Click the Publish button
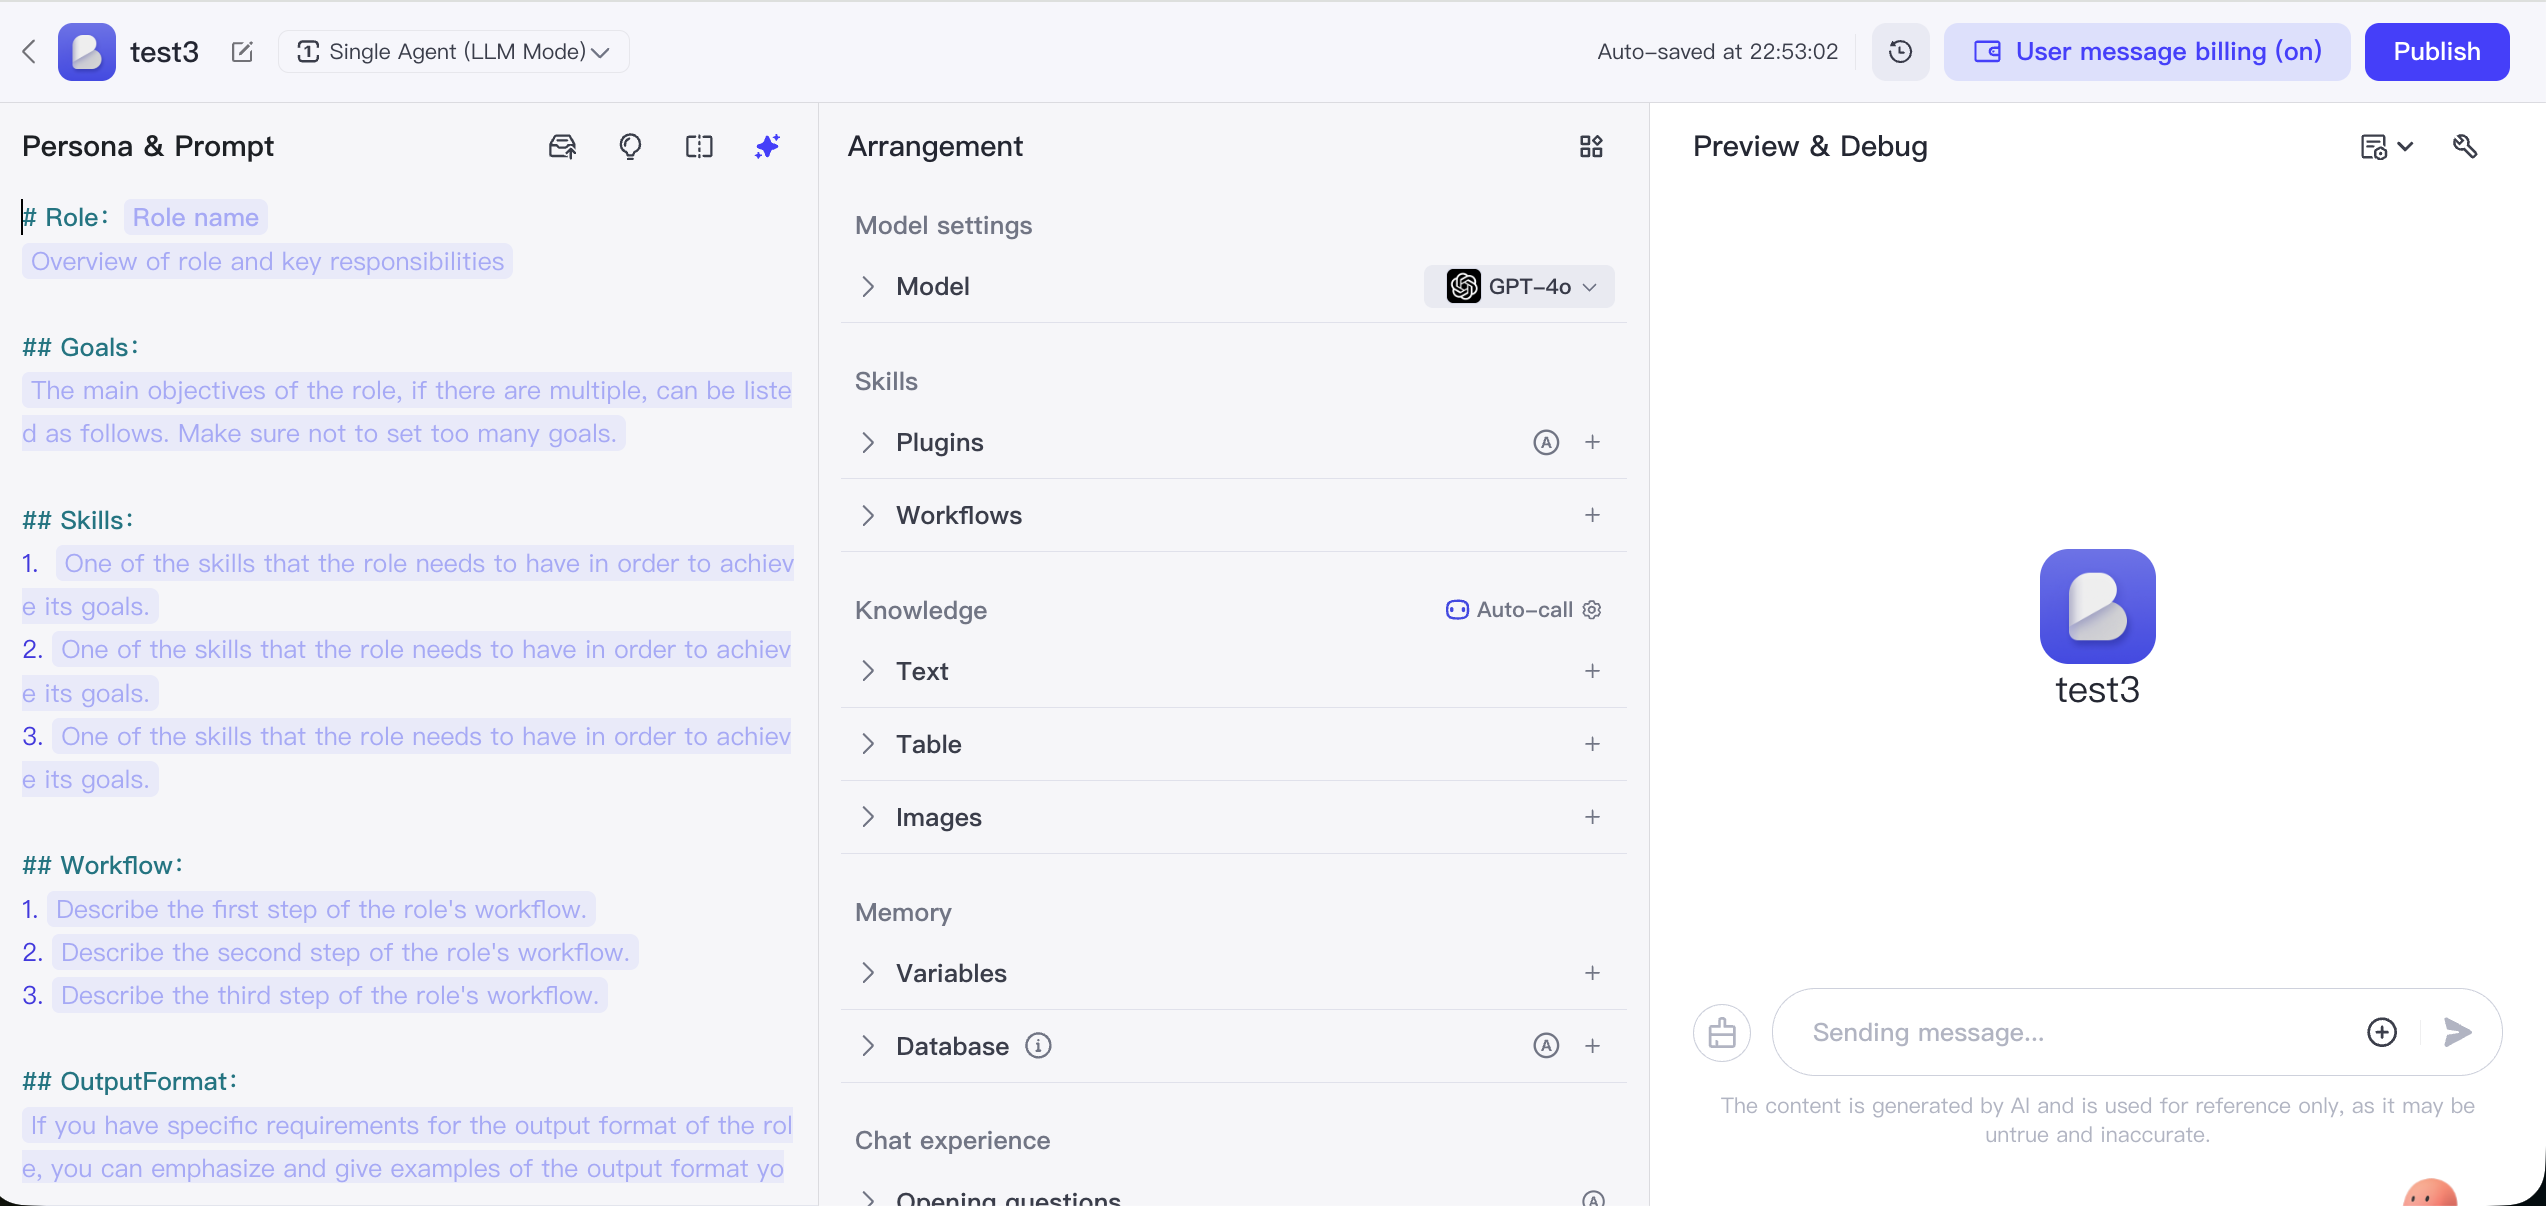Screen dimensions: 2546x1206 tap(2436, 52)
